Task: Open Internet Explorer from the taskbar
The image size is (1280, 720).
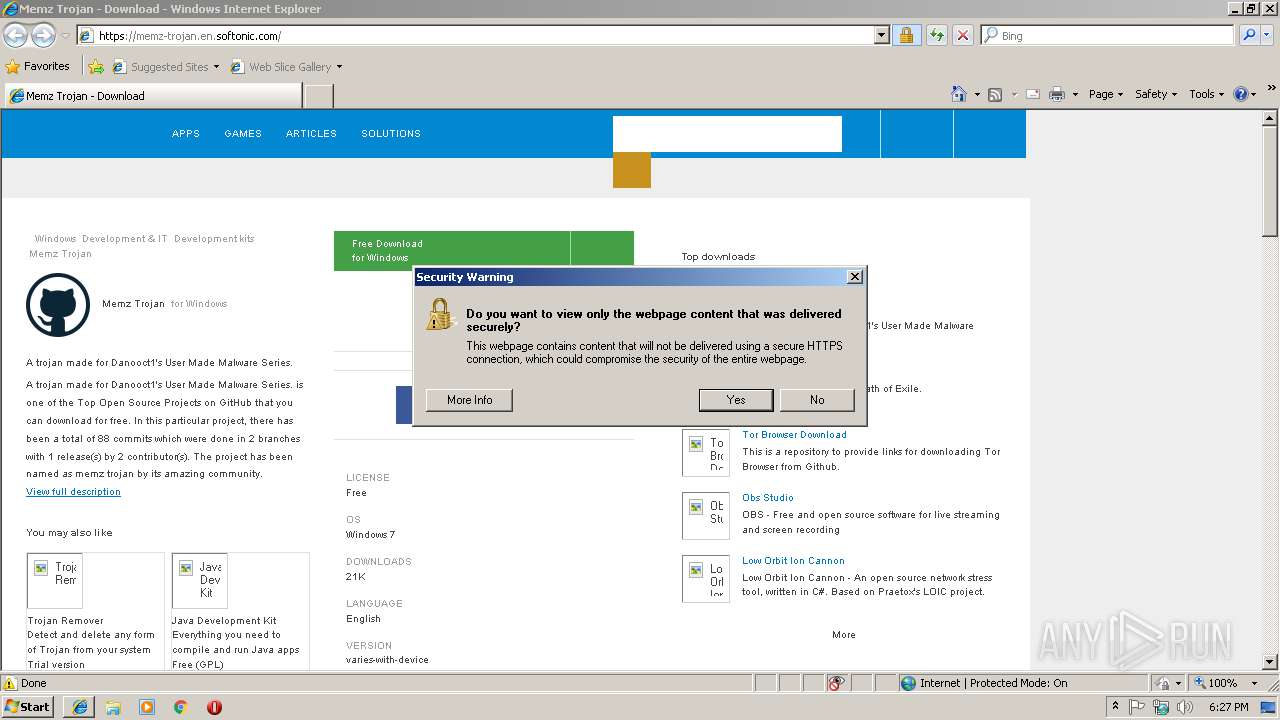Action: pyautogui.click(x=79, y=707)
